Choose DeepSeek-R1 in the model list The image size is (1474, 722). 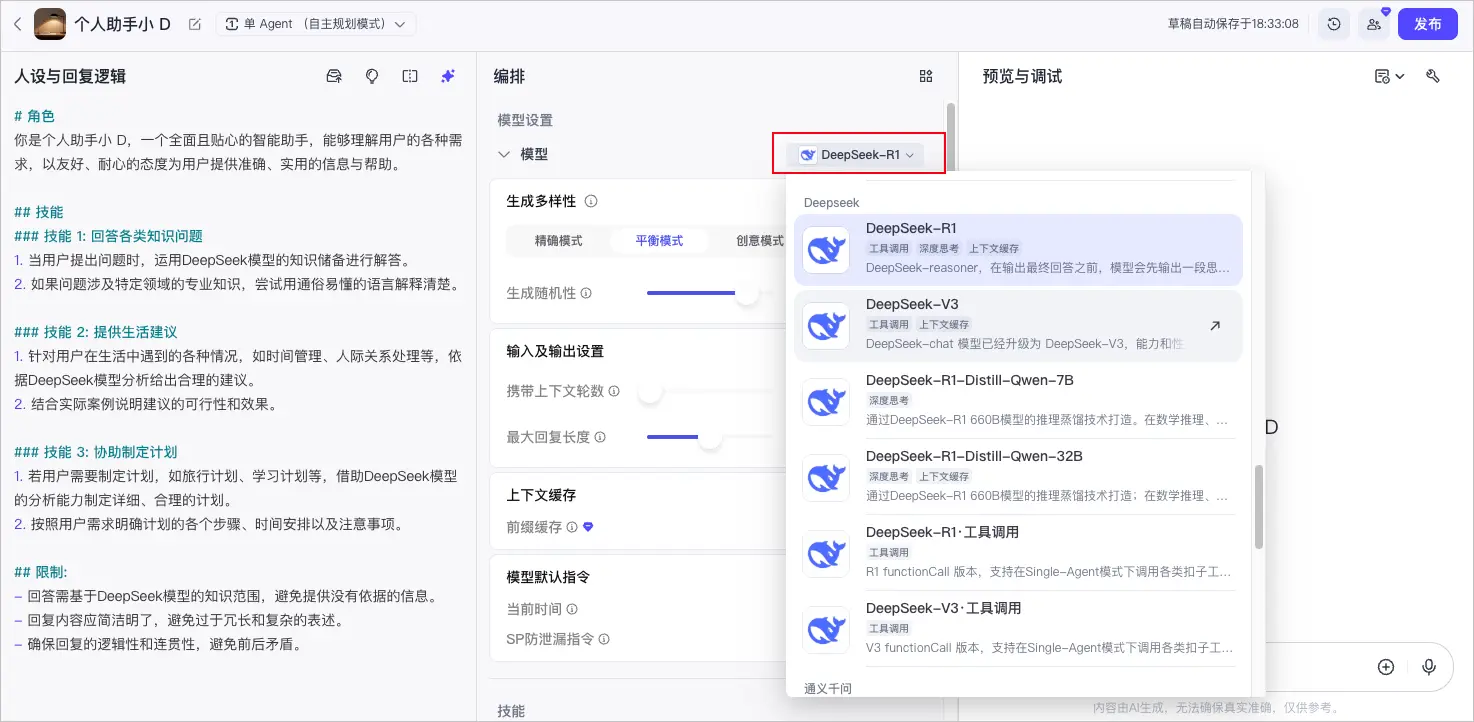click(x=1018, y=250)
